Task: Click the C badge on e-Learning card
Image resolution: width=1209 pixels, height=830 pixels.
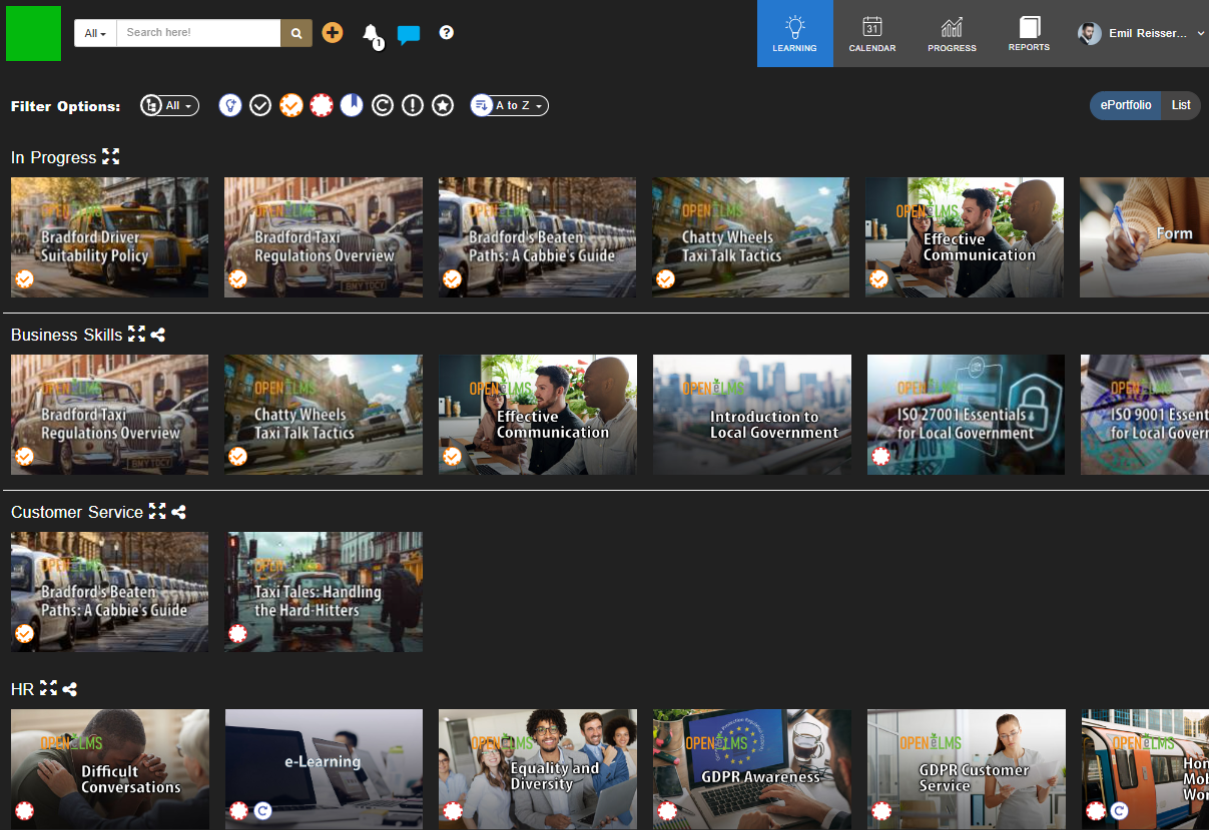Action: pos(262,811)
